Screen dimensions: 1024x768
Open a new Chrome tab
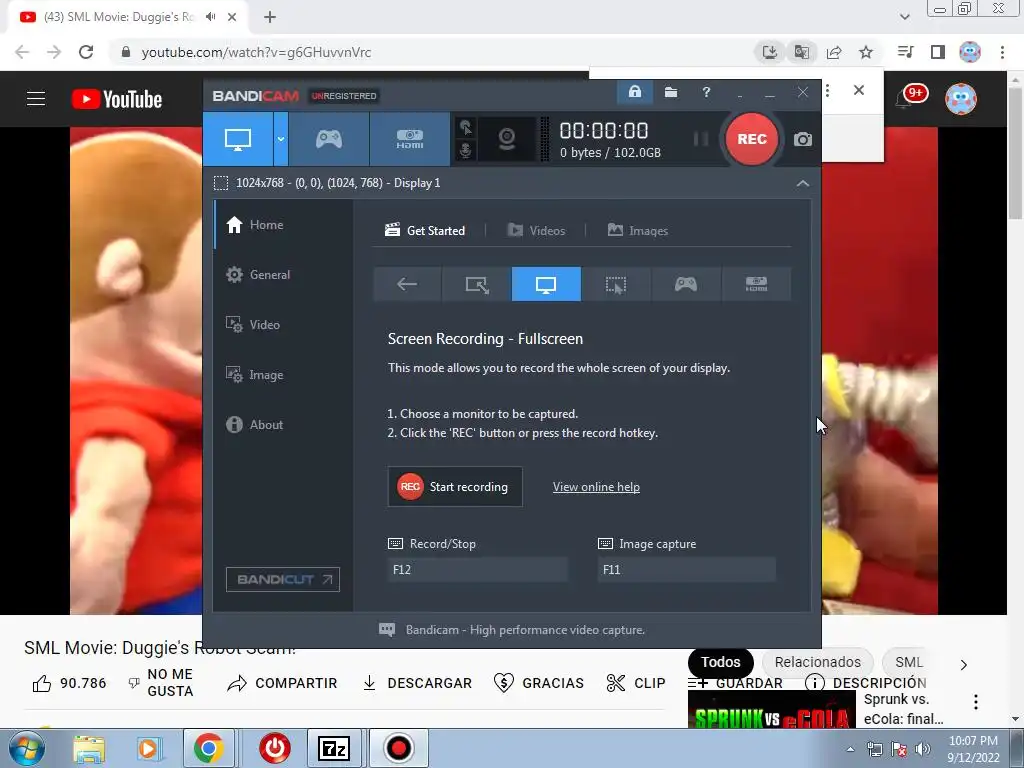point(270,17)
